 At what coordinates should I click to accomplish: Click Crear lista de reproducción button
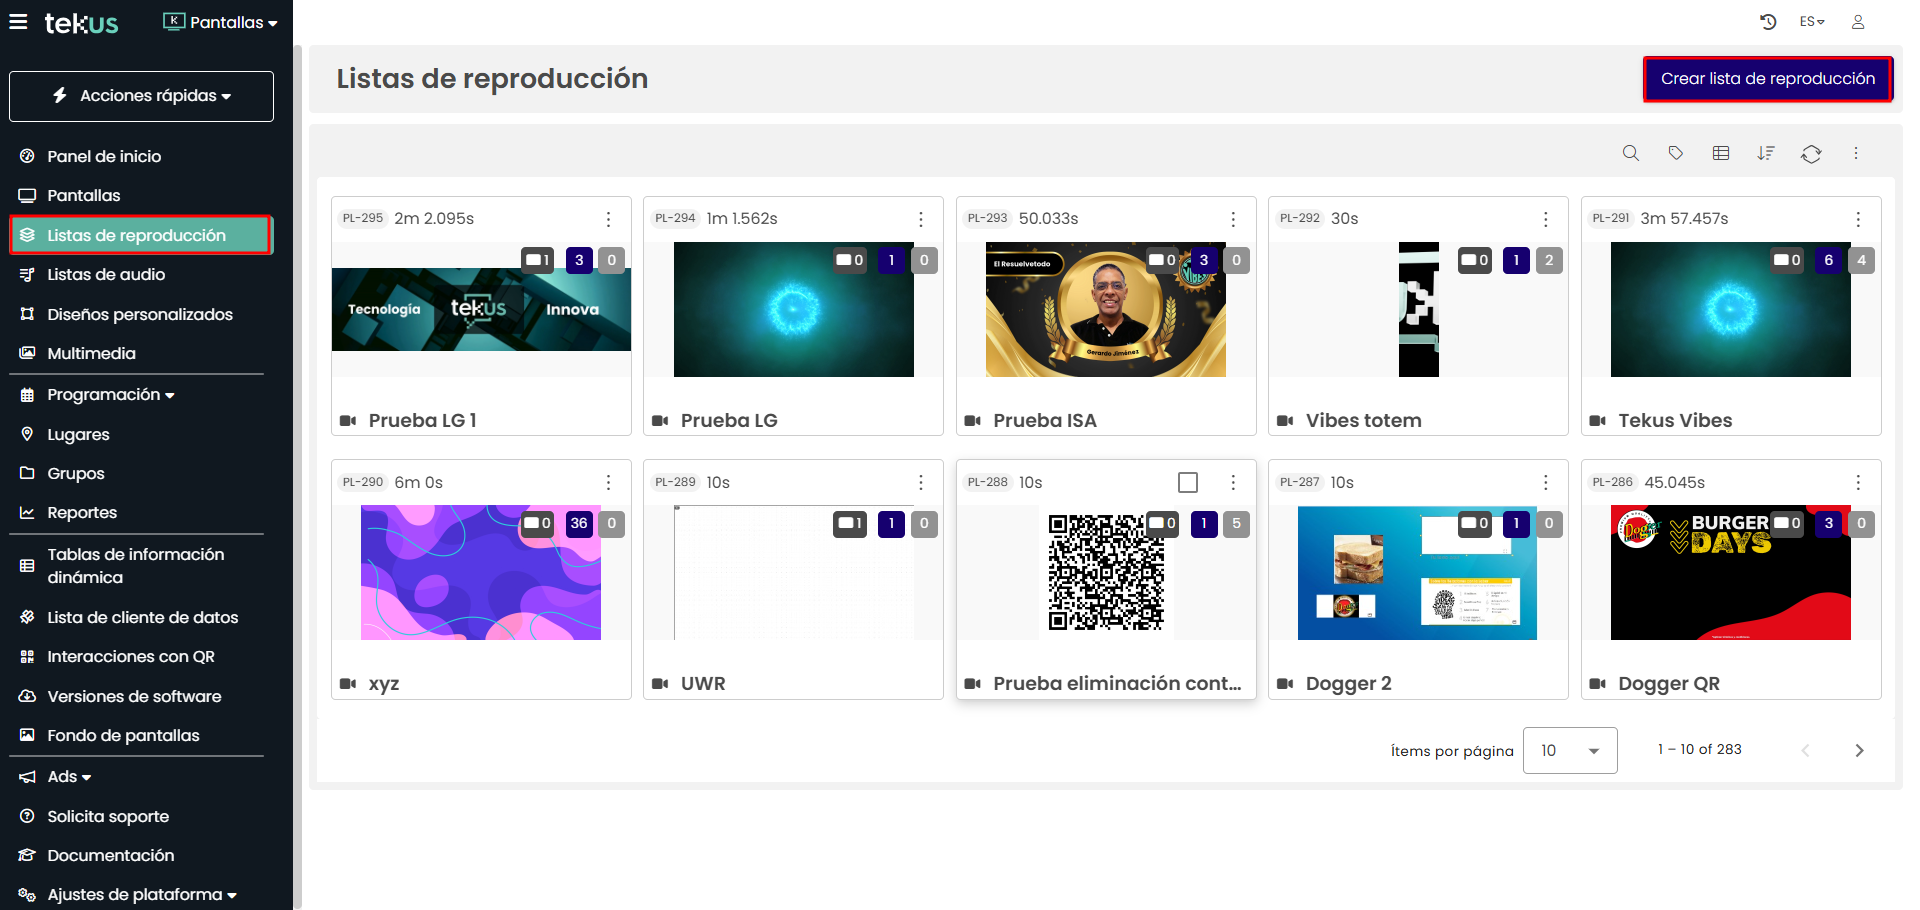[x=1767, y=79]
